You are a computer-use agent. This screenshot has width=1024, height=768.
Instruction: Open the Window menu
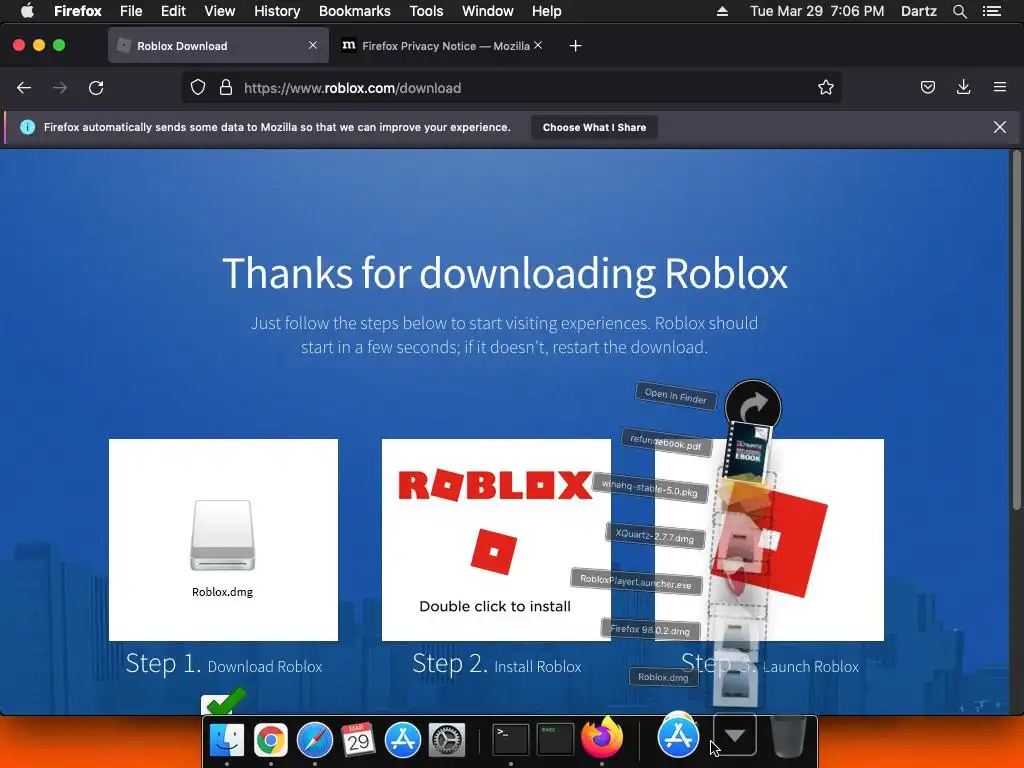tap(488, 11)
